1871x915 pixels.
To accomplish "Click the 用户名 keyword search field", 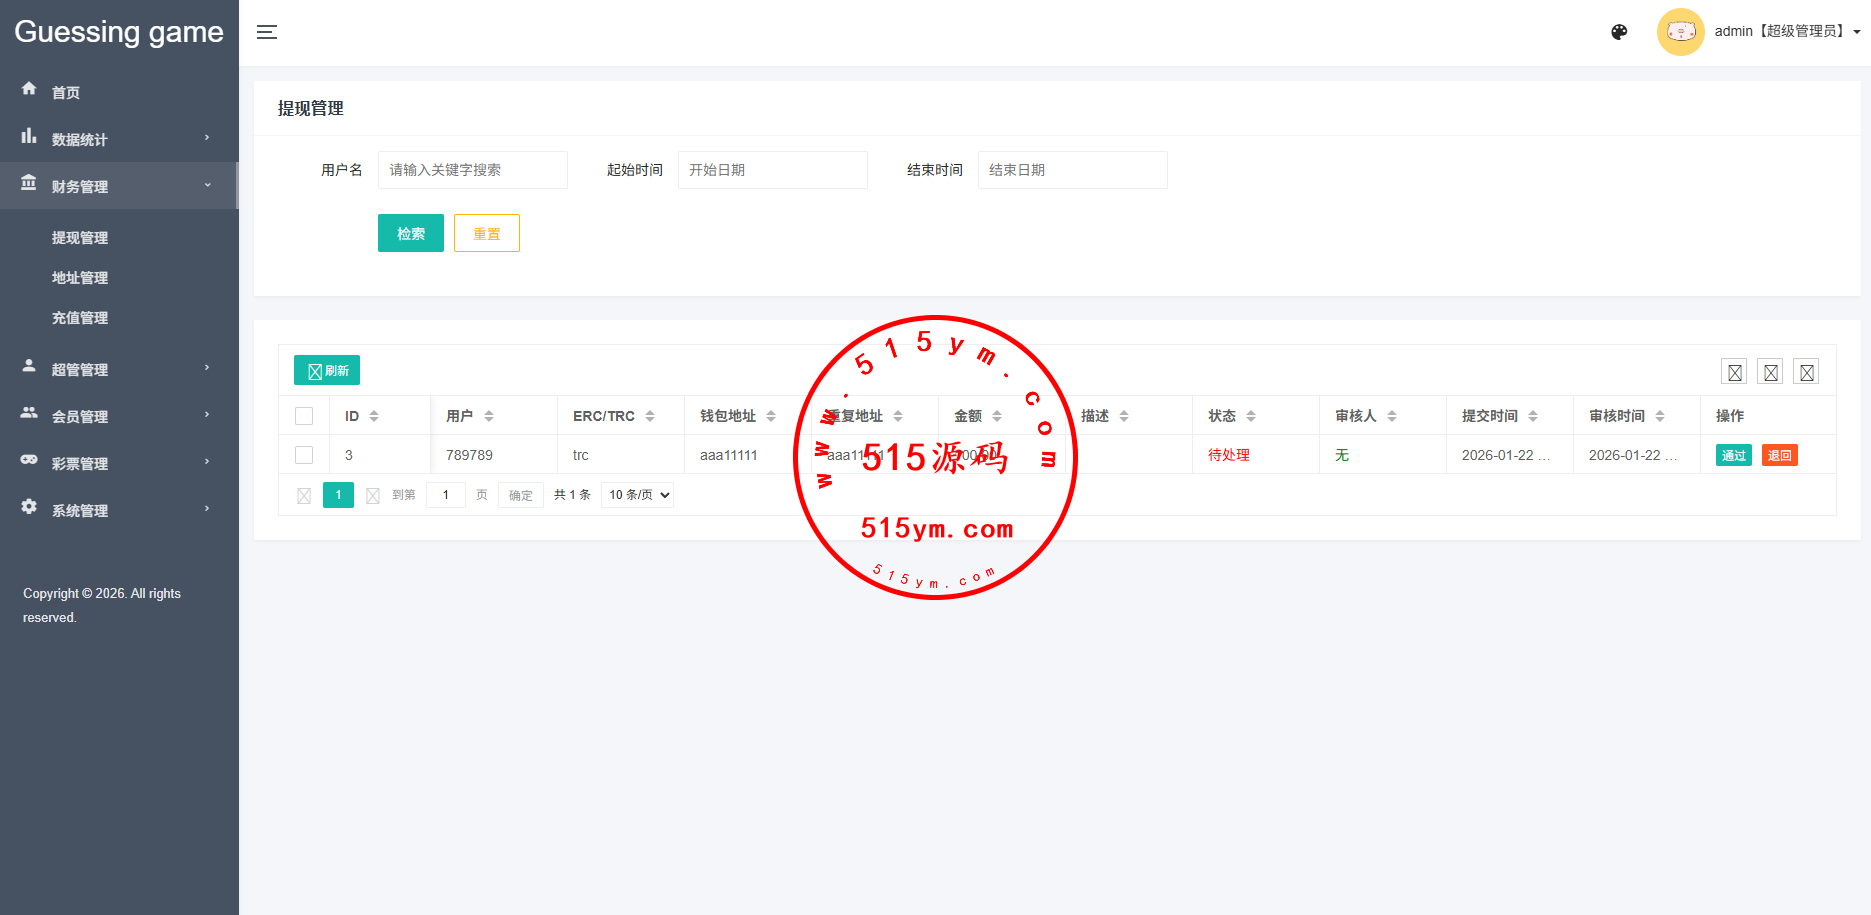I will tap(472, 170).
